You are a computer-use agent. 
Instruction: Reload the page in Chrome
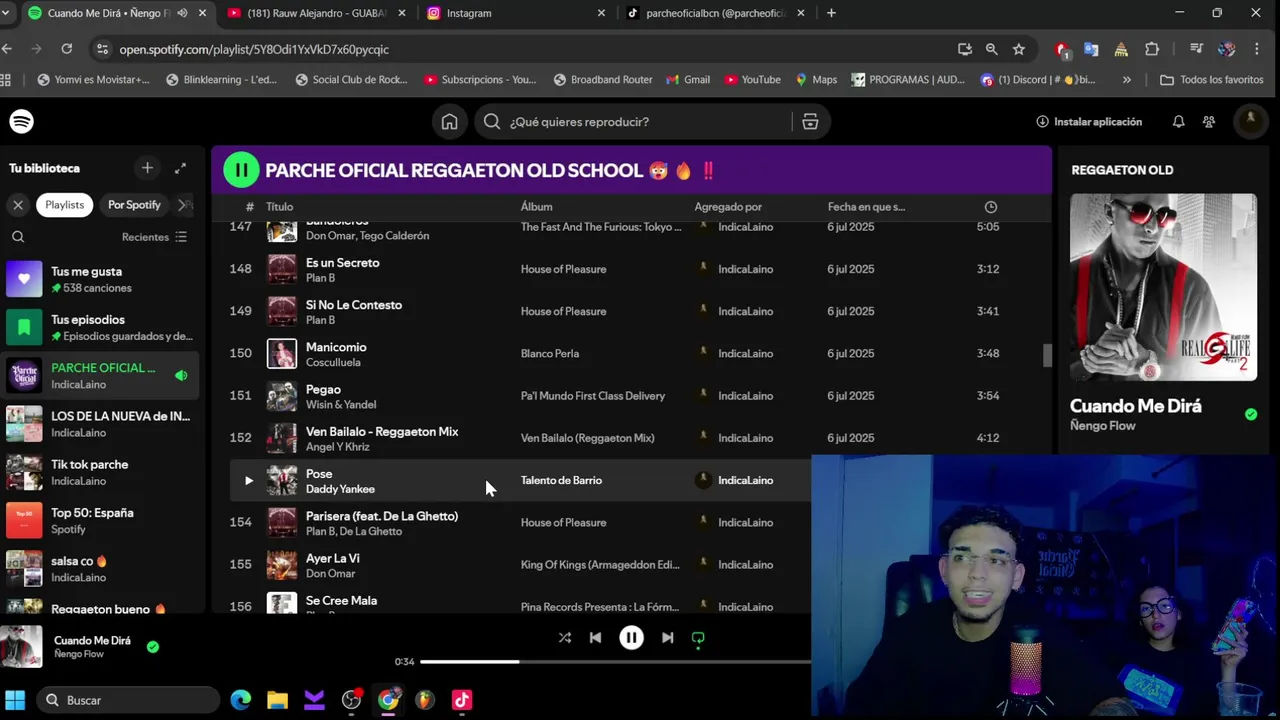[66, 49]
